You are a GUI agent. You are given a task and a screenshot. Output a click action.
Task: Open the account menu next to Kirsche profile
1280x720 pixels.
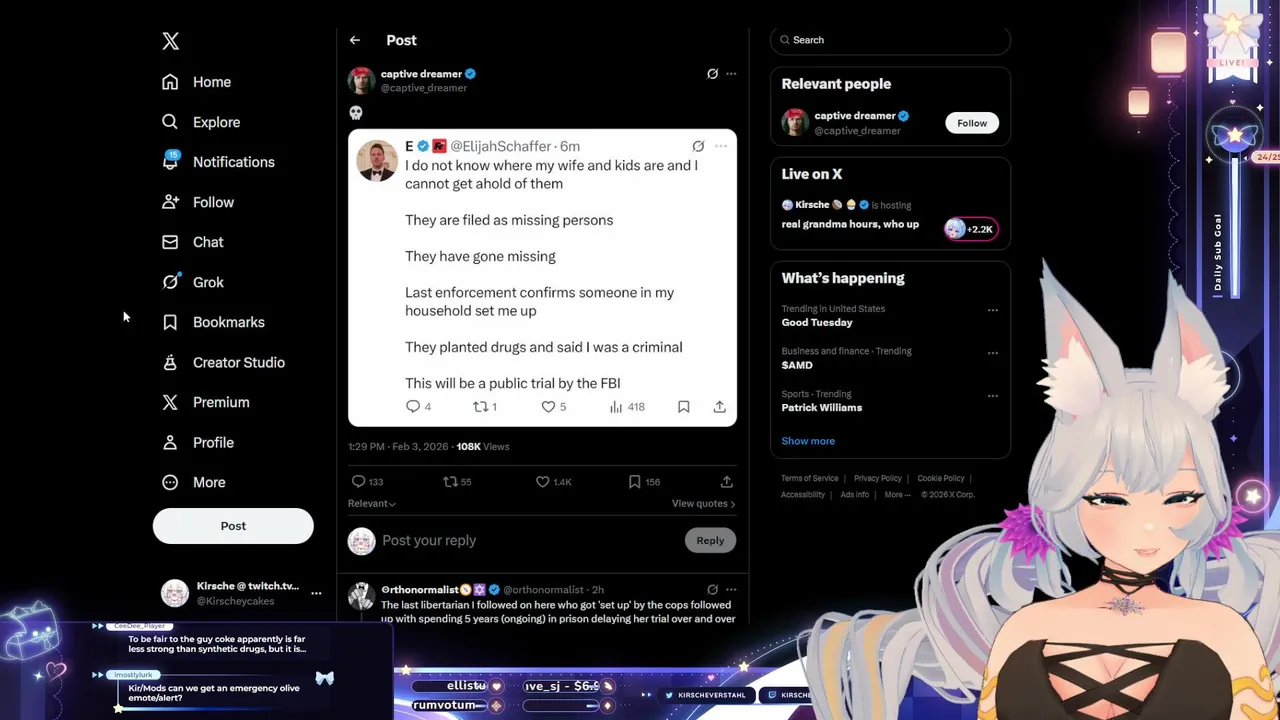coord(316,593)
